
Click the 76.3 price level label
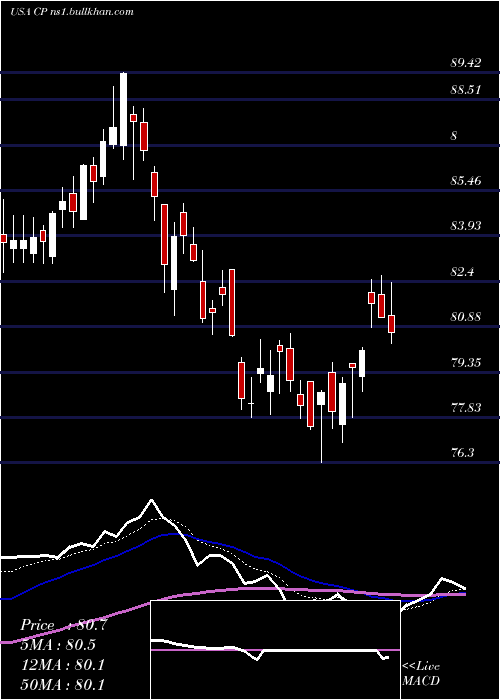tap(462, 453)
